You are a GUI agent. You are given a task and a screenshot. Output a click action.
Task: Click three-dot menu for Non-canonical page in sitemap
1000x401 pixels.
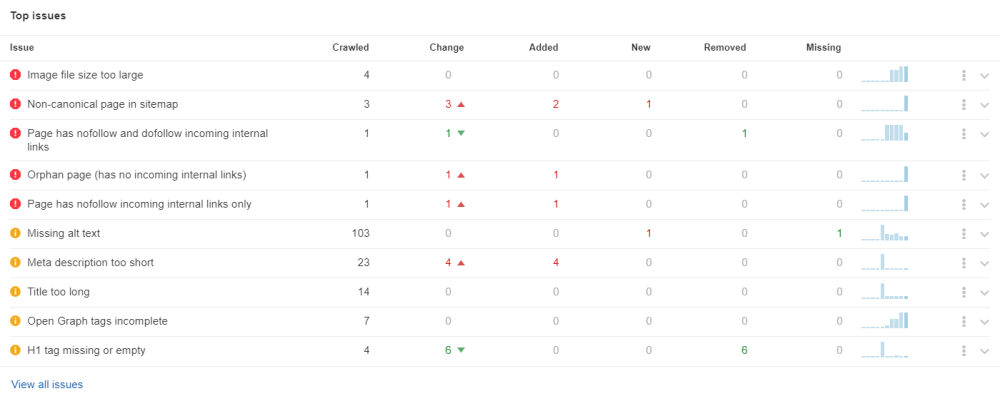coord(963,104)
